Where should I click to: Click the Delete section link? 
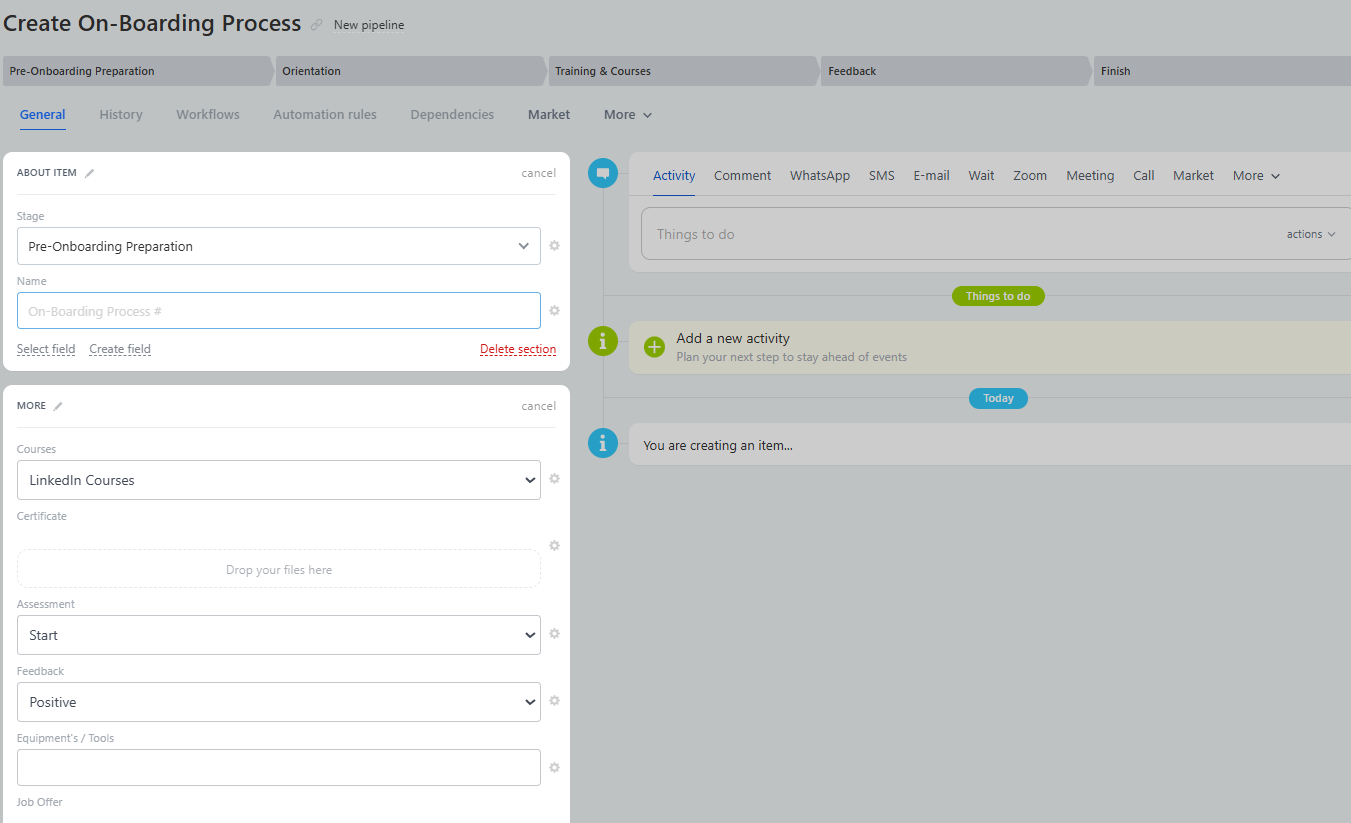[518, 349]
